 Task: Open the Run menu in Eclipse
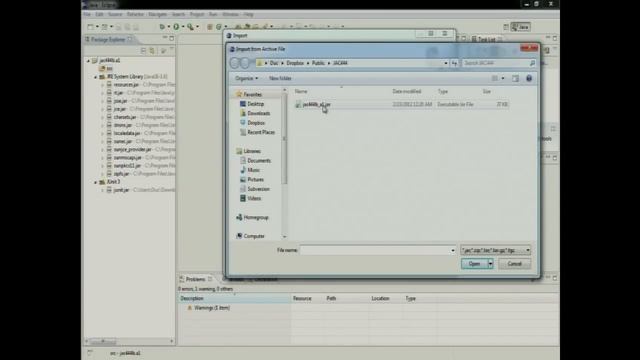point(213,14)
